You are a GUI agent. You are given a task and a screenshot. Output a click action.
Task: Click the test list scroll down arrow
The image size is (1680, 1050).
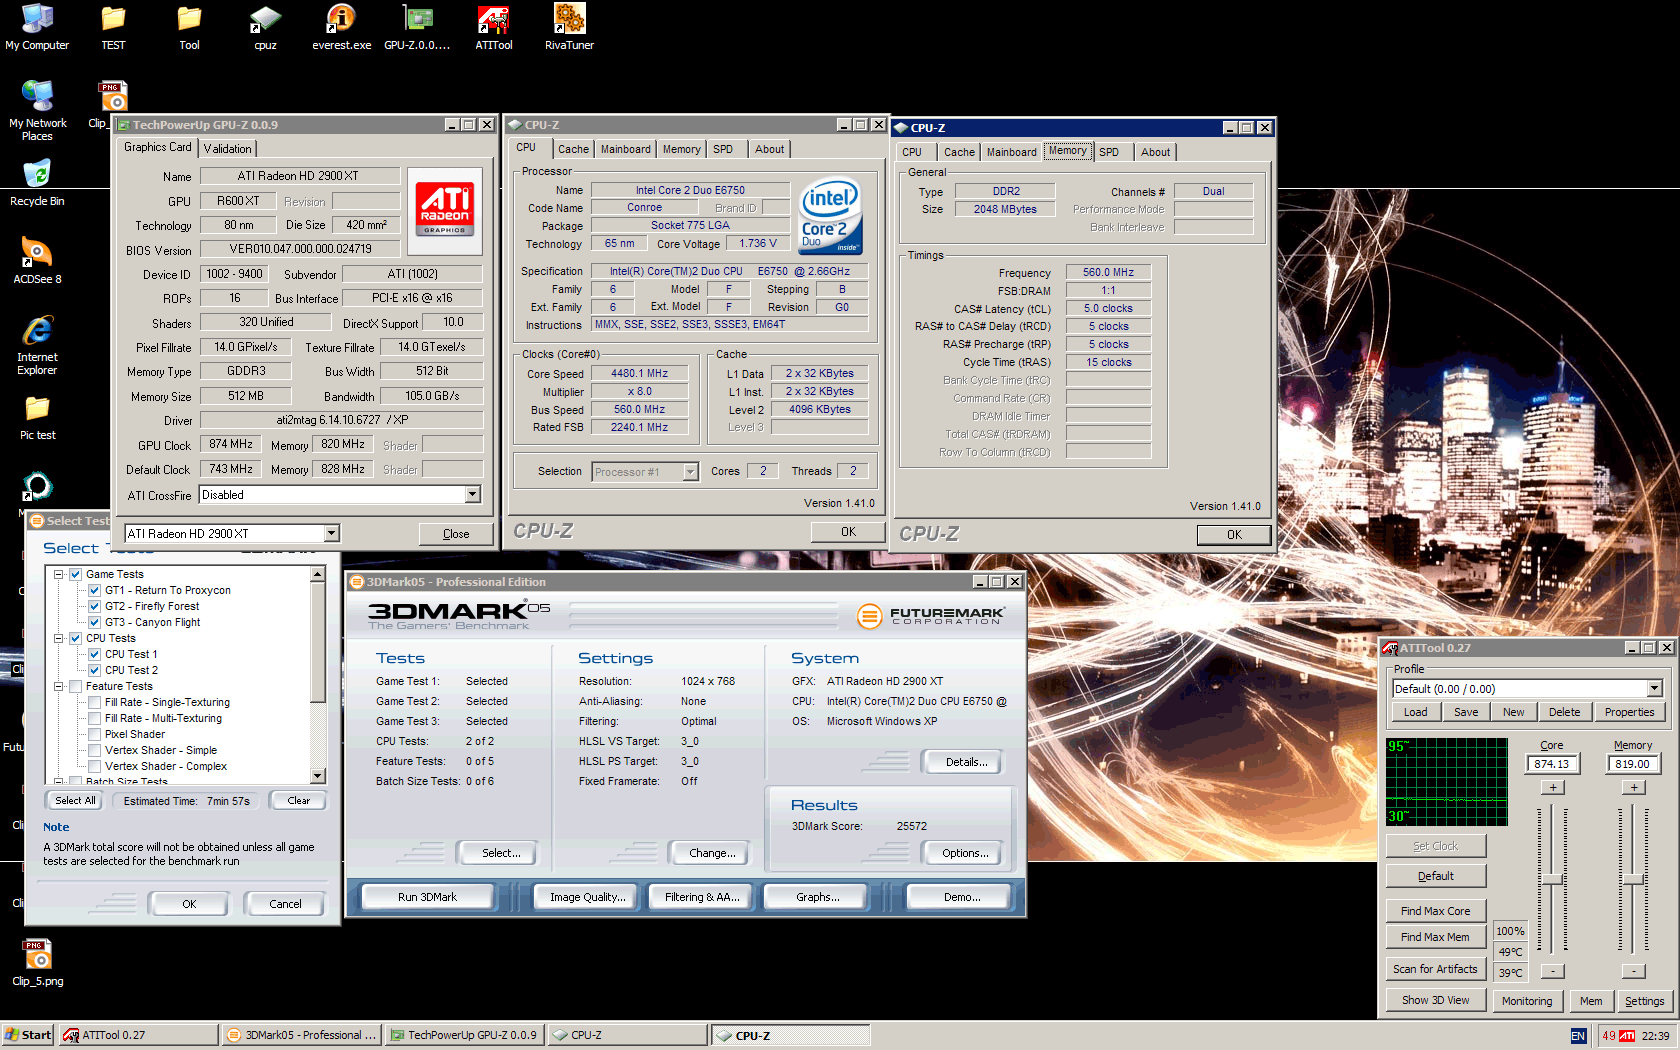pyautogui.click(x=317, y=776)
